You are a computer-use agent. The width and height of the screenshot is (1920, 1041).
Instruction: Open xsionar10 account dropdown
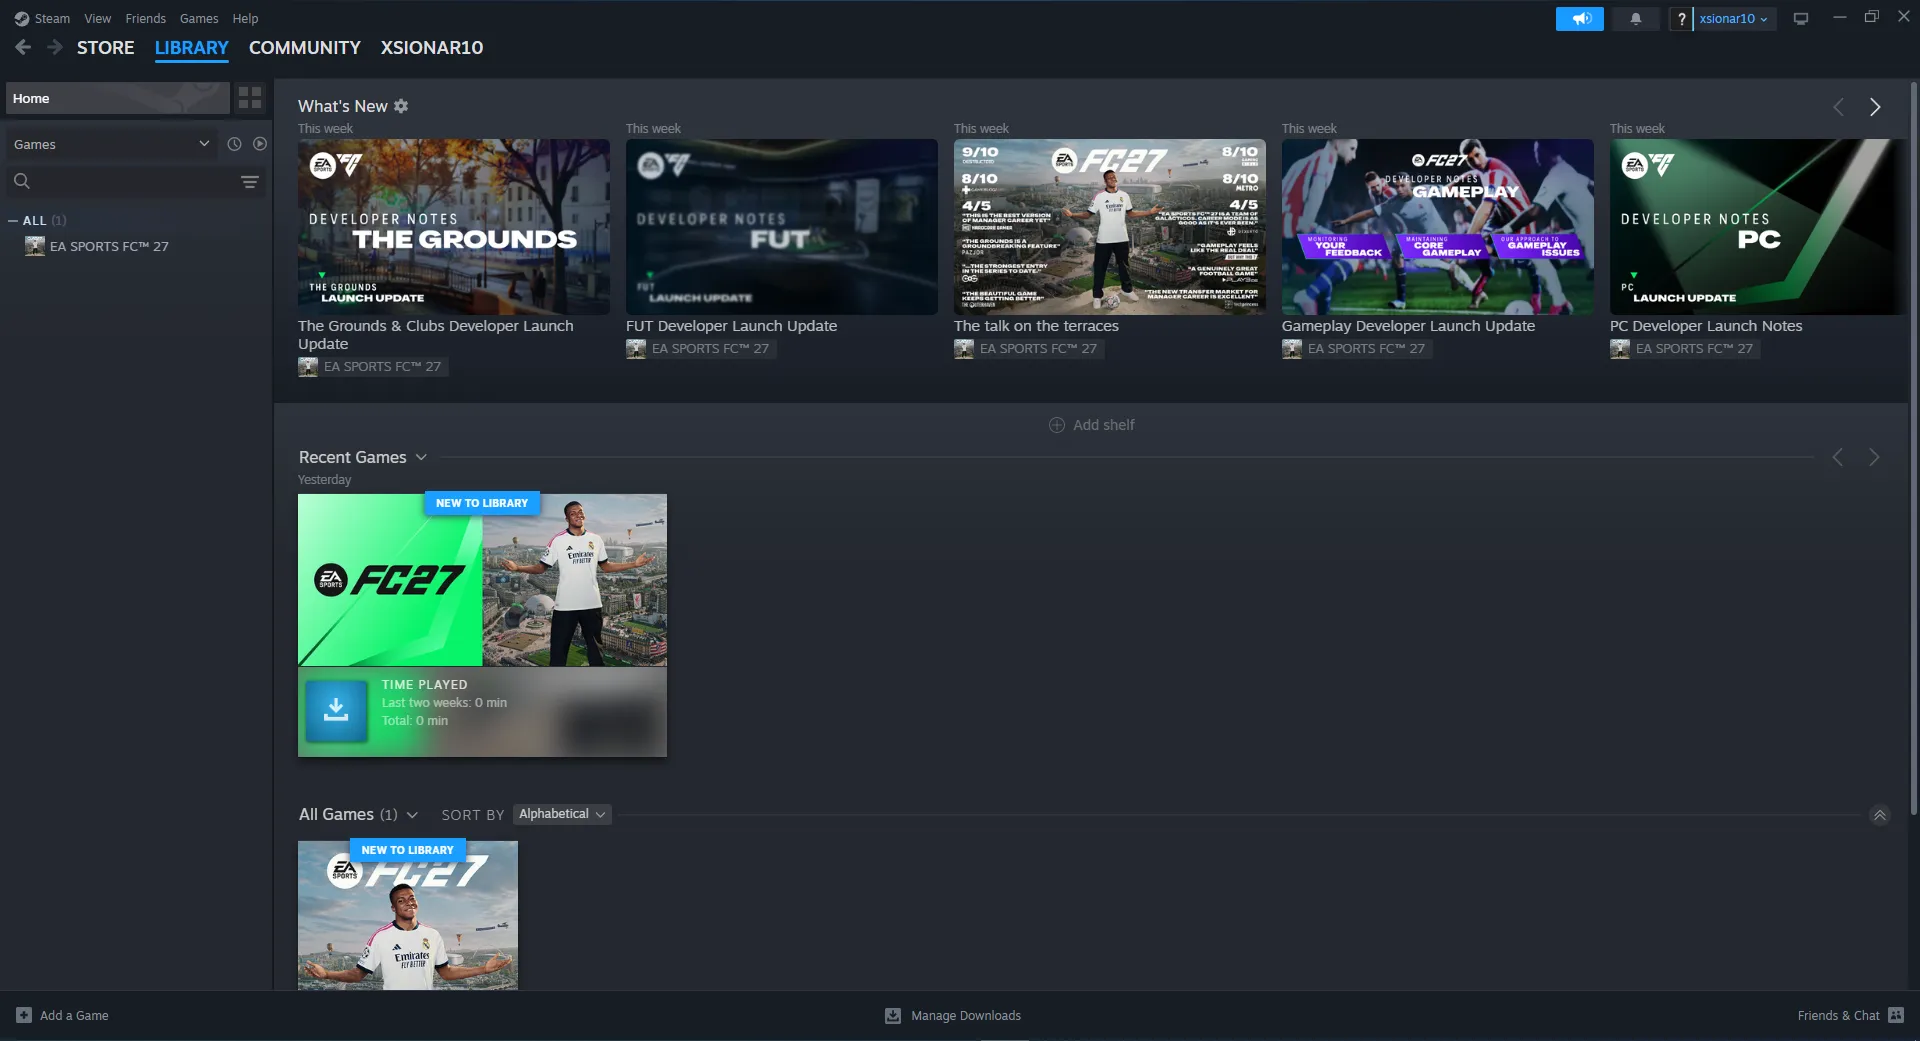[x=1734, y=19]
